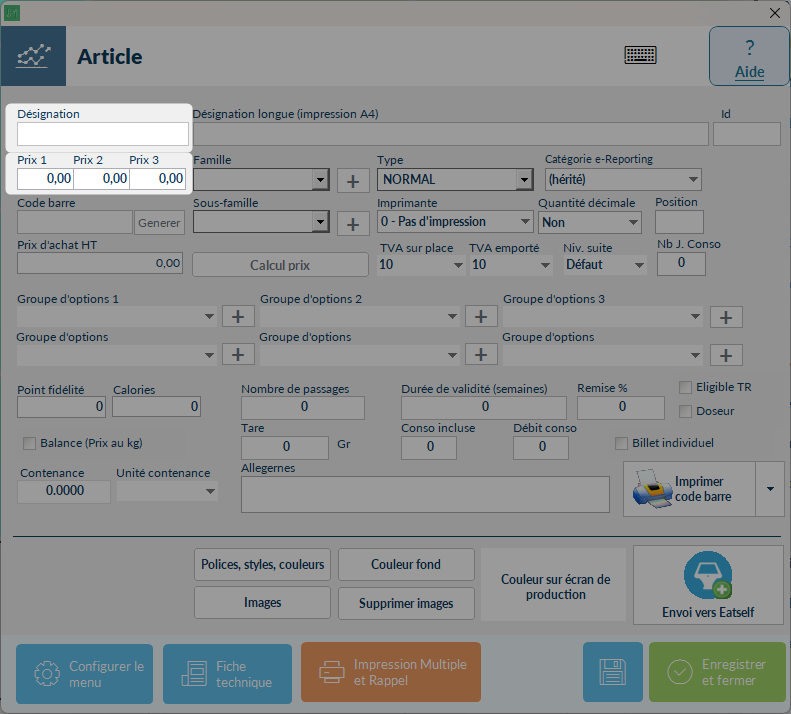Enable the Eligible TR checkbox
The width and height of the screenshot is (791, 714).
point(685,388)
